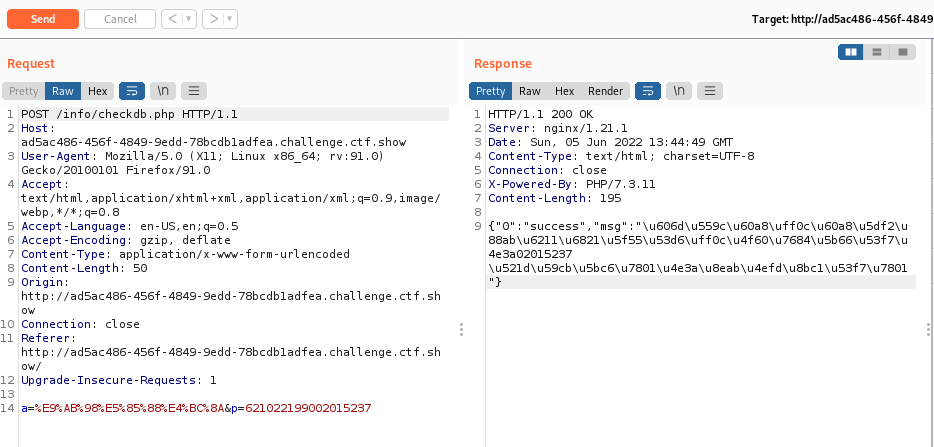Open the Request panel hamburger menu
Viewport: 934px width, 447px height.
[194, 91]
